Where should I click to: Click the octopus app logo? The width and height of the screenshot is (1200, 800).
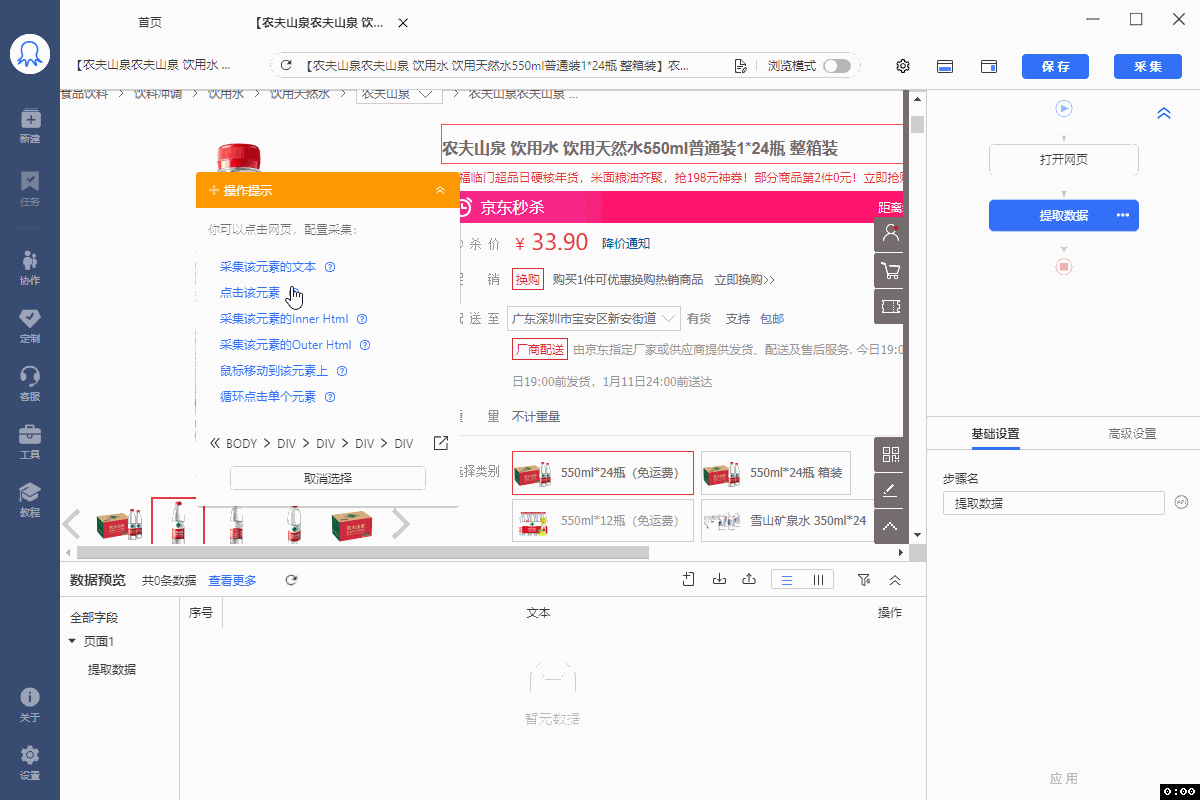(x=30, y=55)
